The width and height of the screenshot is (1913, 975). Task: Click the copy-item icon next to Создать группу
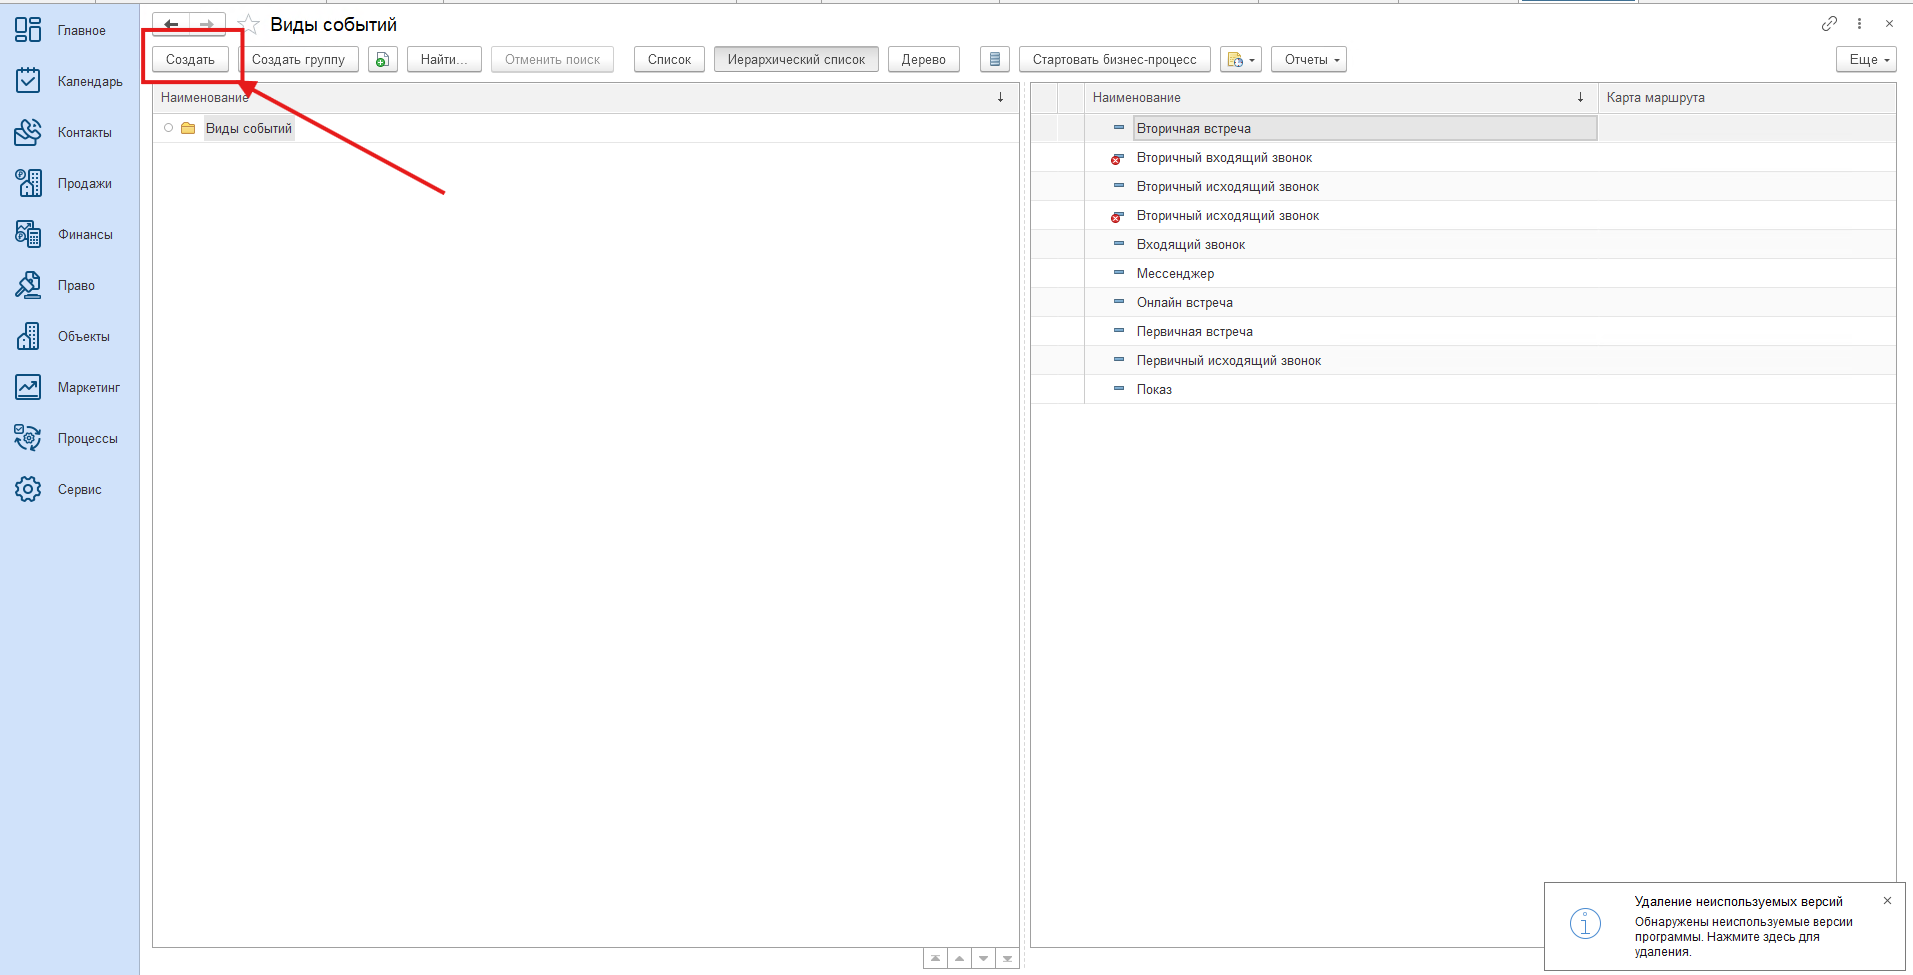point(382,60)
